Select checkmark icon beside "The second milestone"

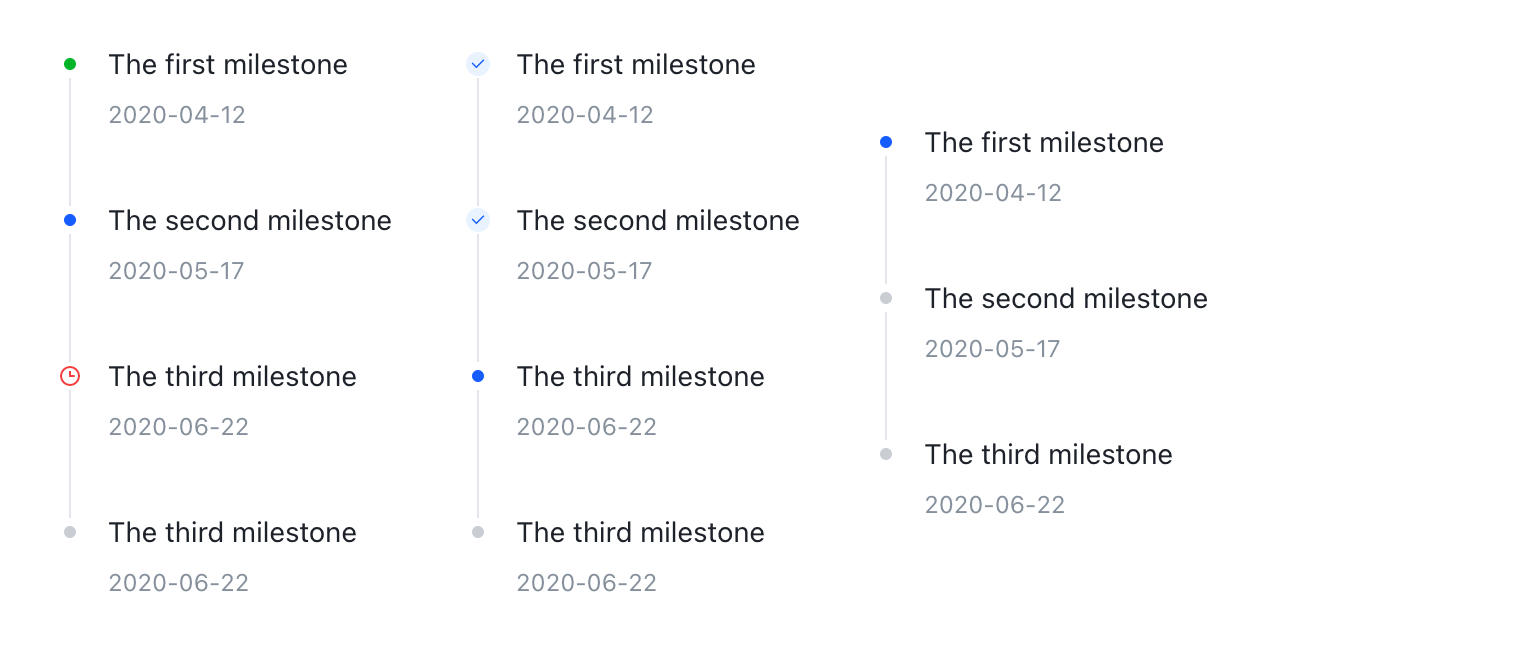click(x=478, y=221)
